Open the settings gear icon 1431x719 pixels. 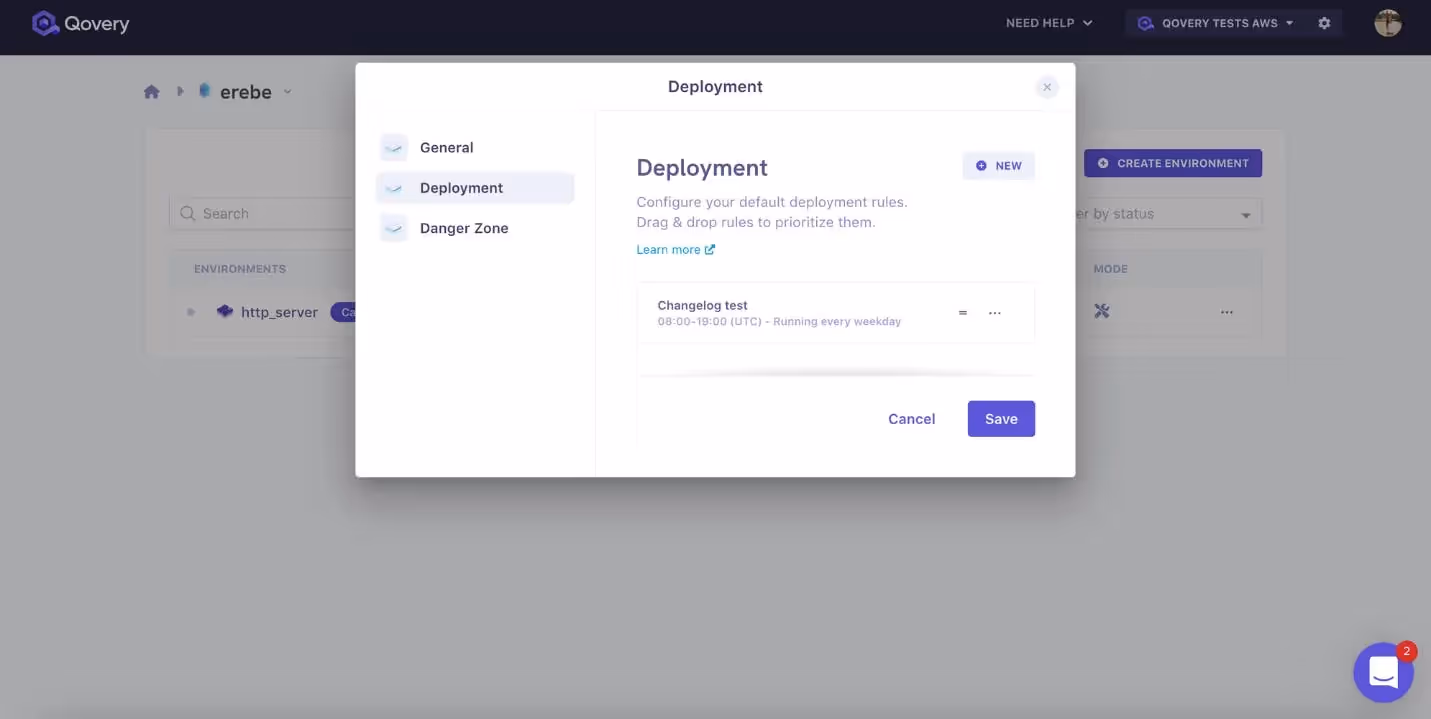tap(1324, 23)
